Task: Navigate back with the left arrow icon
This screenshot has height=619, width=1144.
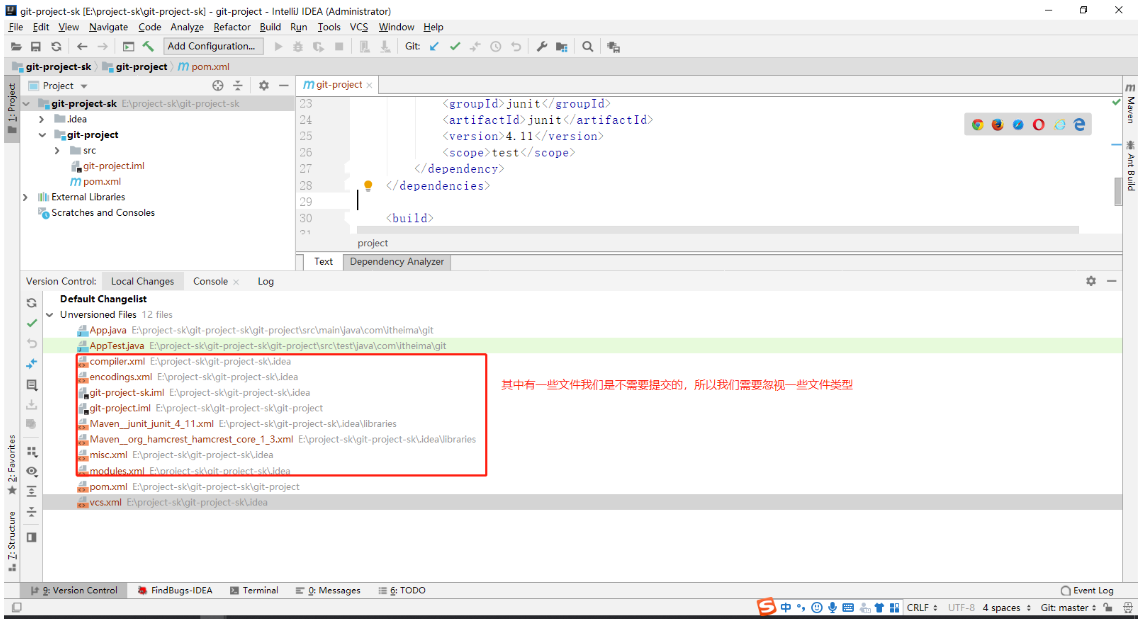Action: click(x=82, y=47)
